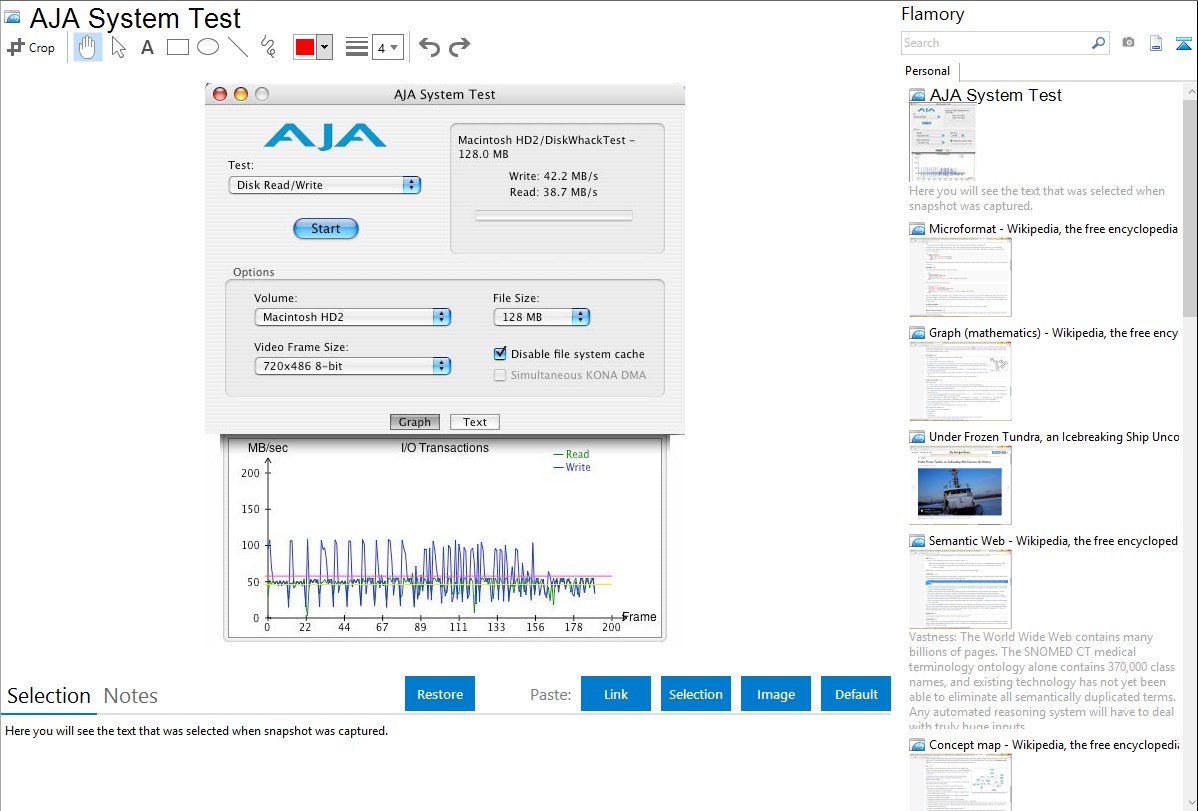Open the Volume Macintosh HD2 dropdown
1198x811 pixels.
pyautogui.click(x=352, y=316)
